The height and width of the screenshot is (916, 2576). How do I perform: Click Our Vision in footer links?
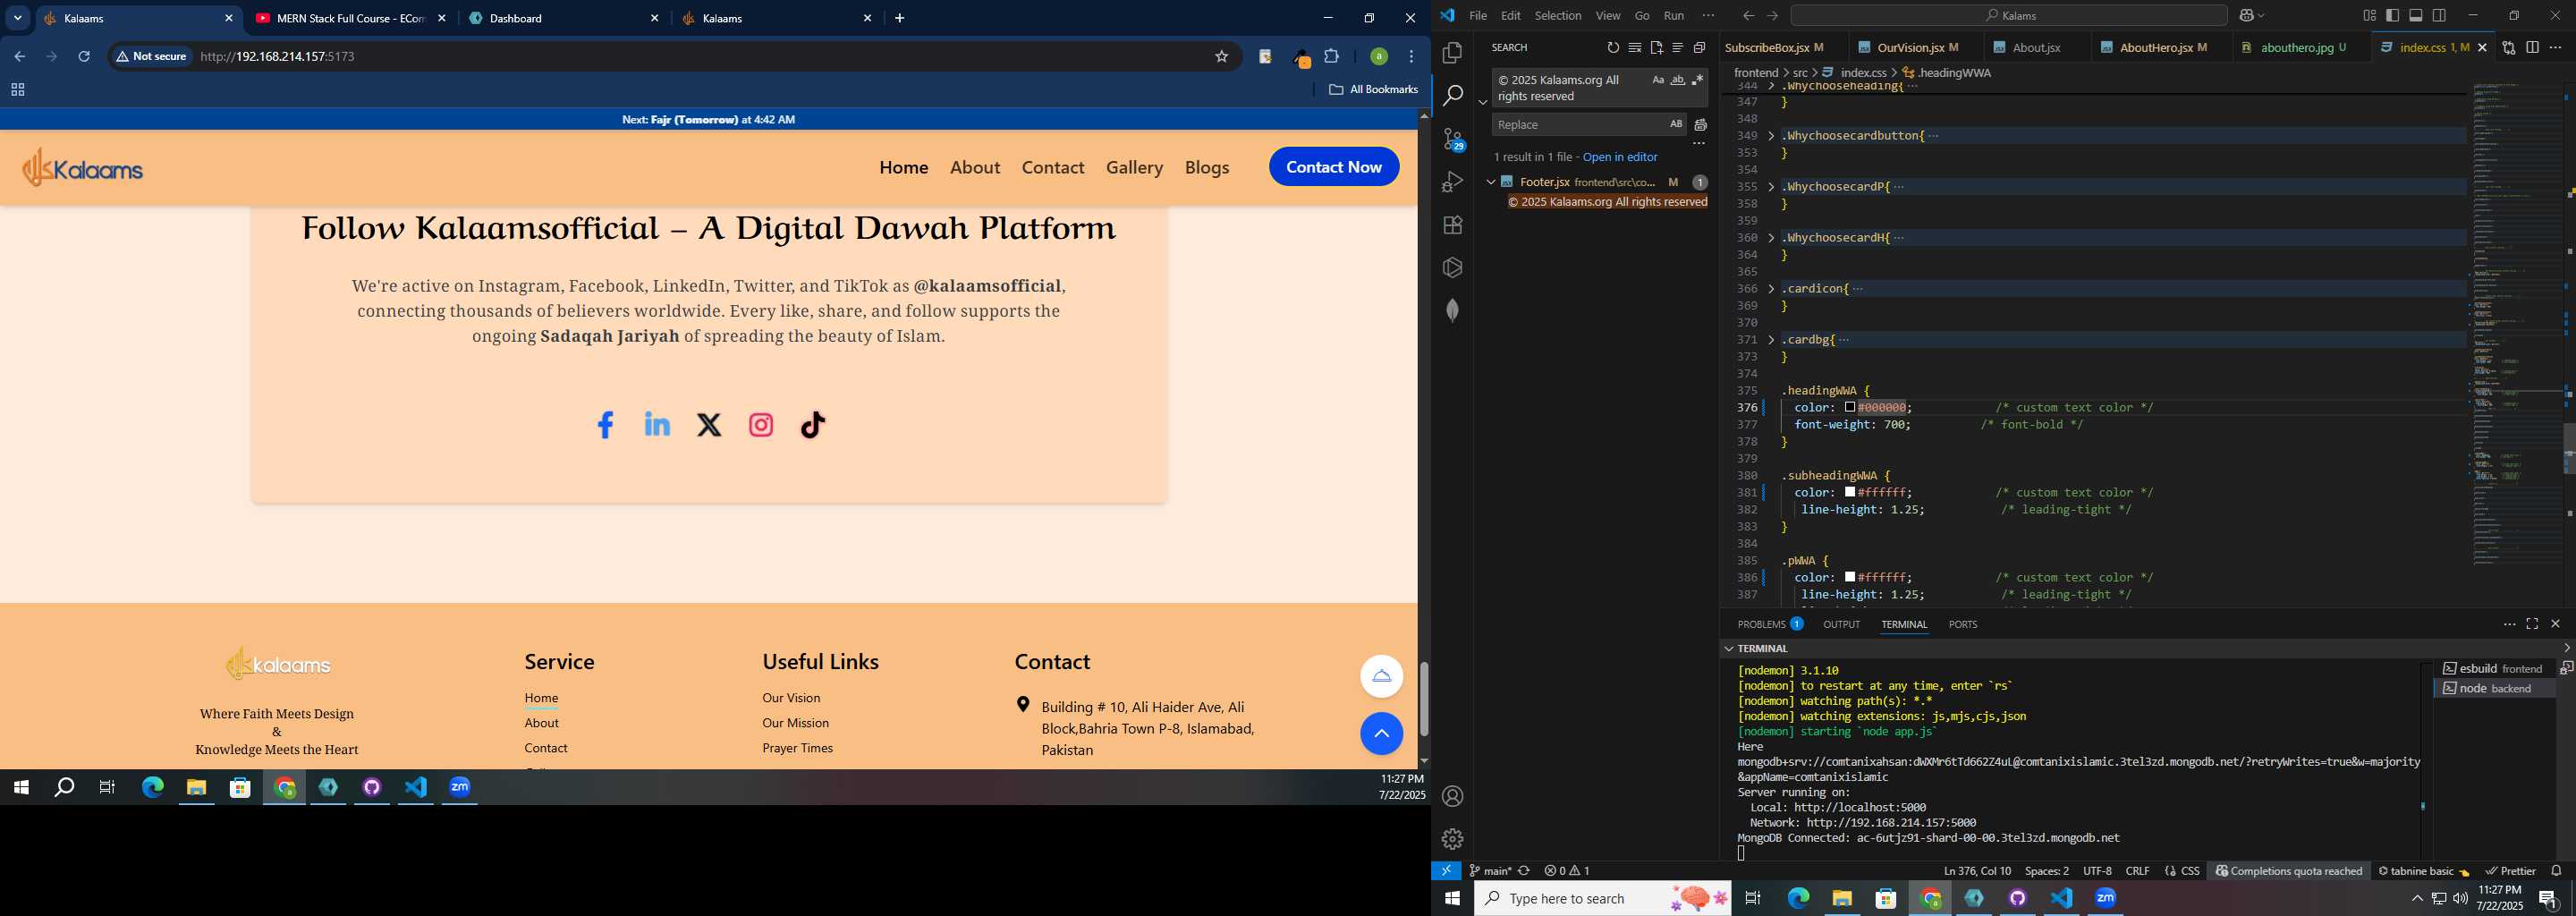791,698
